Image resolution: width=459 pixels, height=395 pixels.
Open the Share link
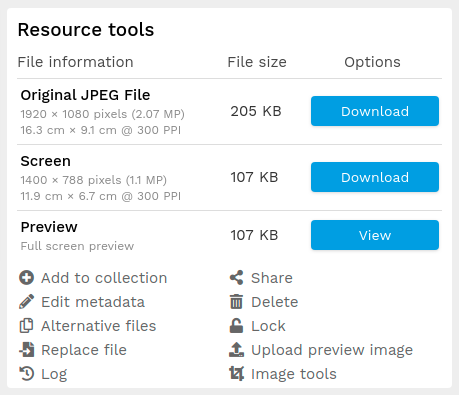(272, 278)
